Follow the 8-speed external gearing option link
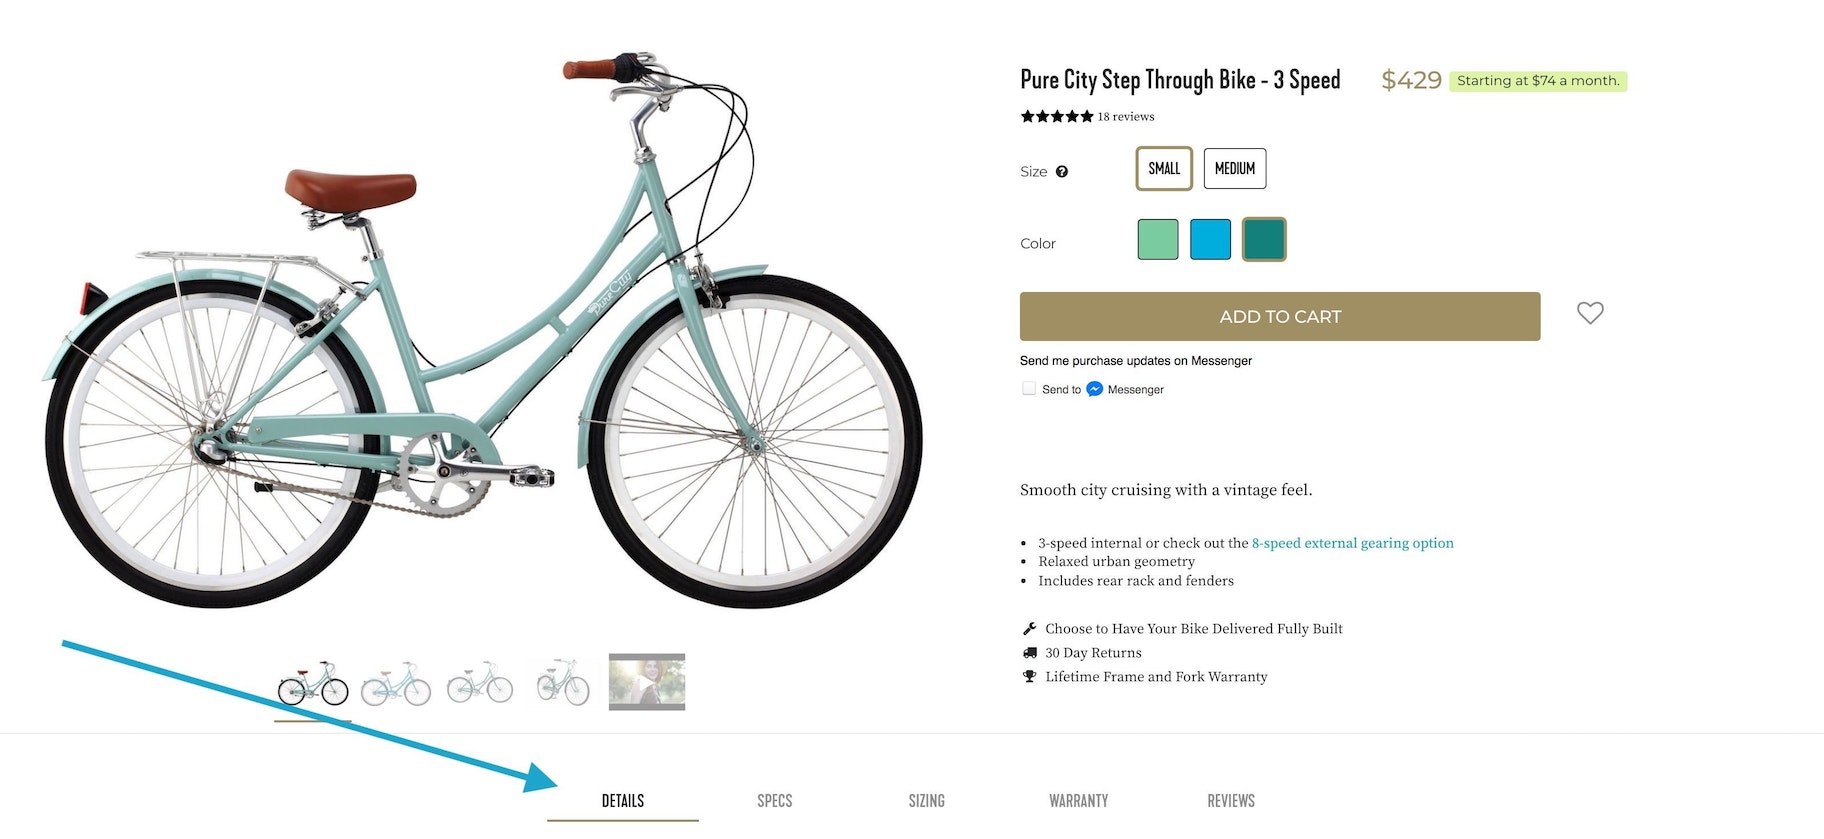Viewport: 1824px width, 839px height. 1352,543
